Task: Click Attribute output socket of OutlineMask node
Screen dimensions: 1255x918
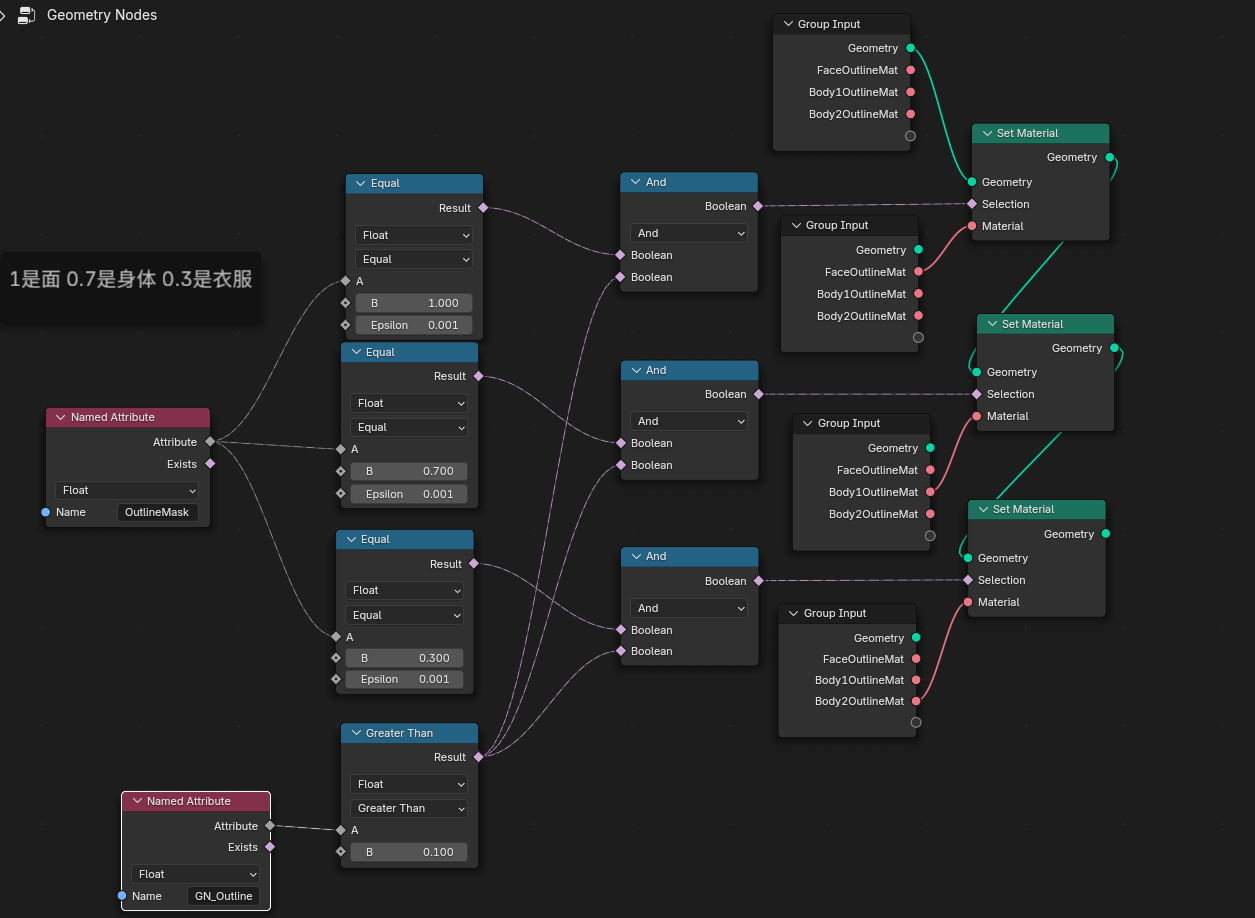Action: point(210,441)
